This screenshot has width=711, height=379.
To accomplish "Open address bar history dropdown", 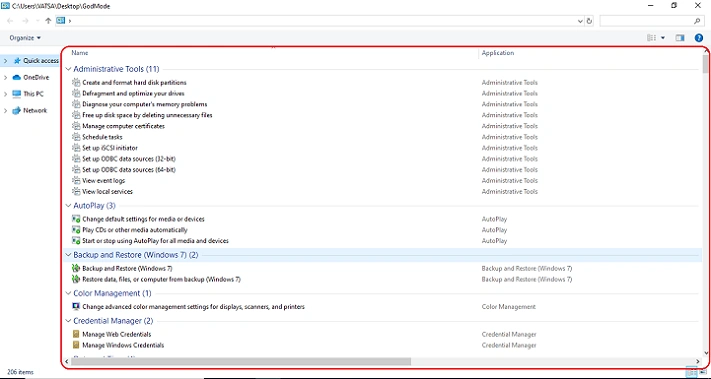I will pos(580,21).
